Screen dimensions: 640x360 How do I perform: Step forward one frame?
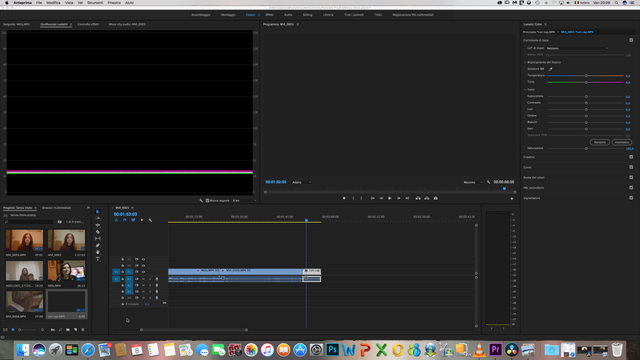pos(398,198)
